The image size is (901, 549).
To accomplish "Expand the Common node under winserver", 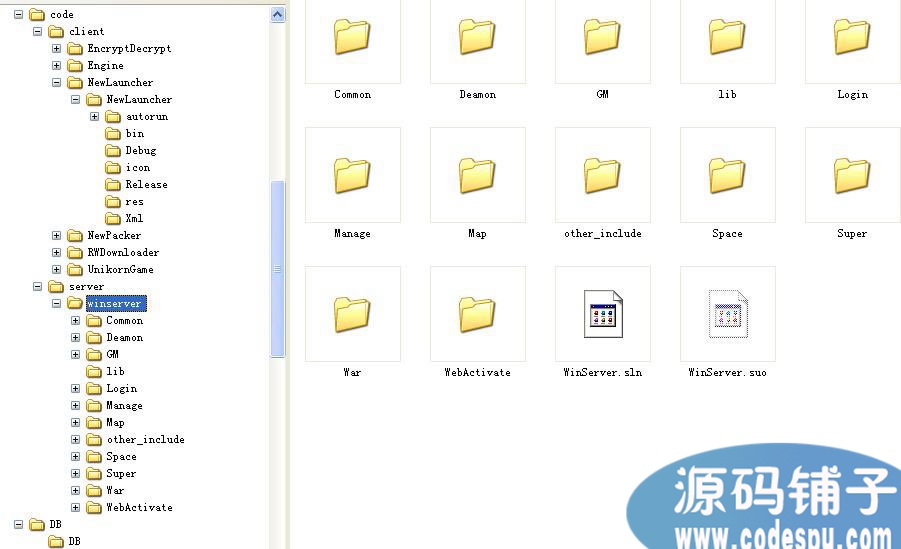I will click(75, 320).
